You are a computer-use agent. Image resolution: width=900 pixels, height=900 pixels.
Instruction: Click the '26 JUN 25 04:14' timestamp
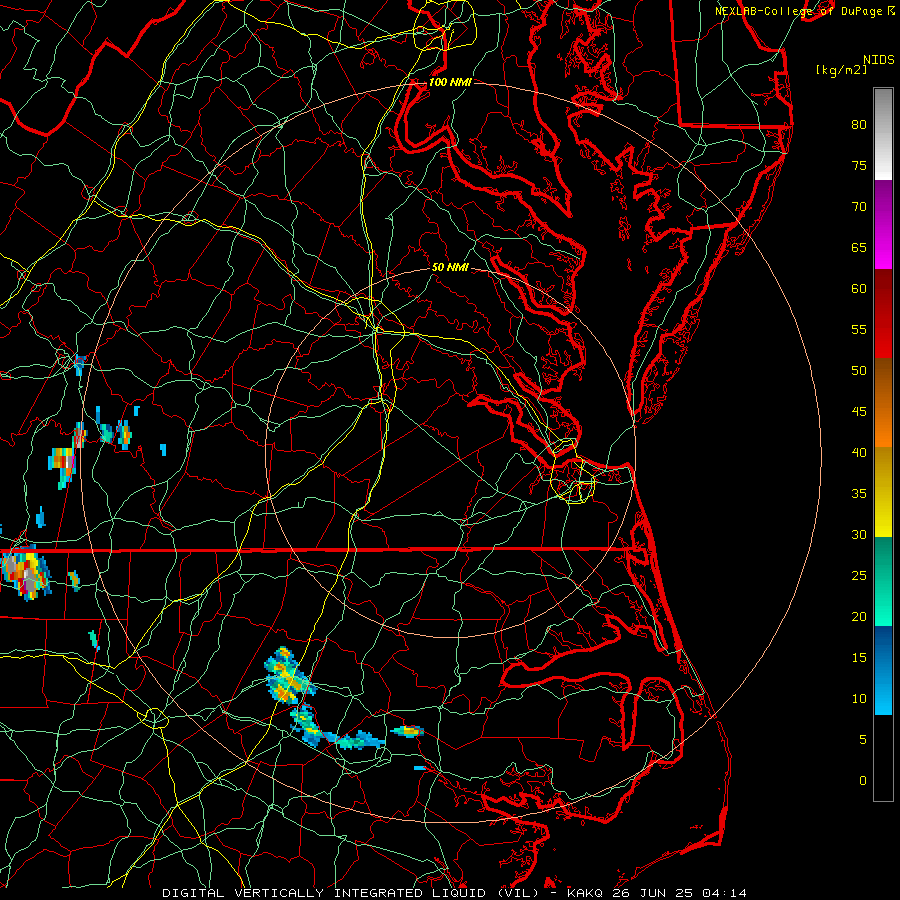coord(680,893)
